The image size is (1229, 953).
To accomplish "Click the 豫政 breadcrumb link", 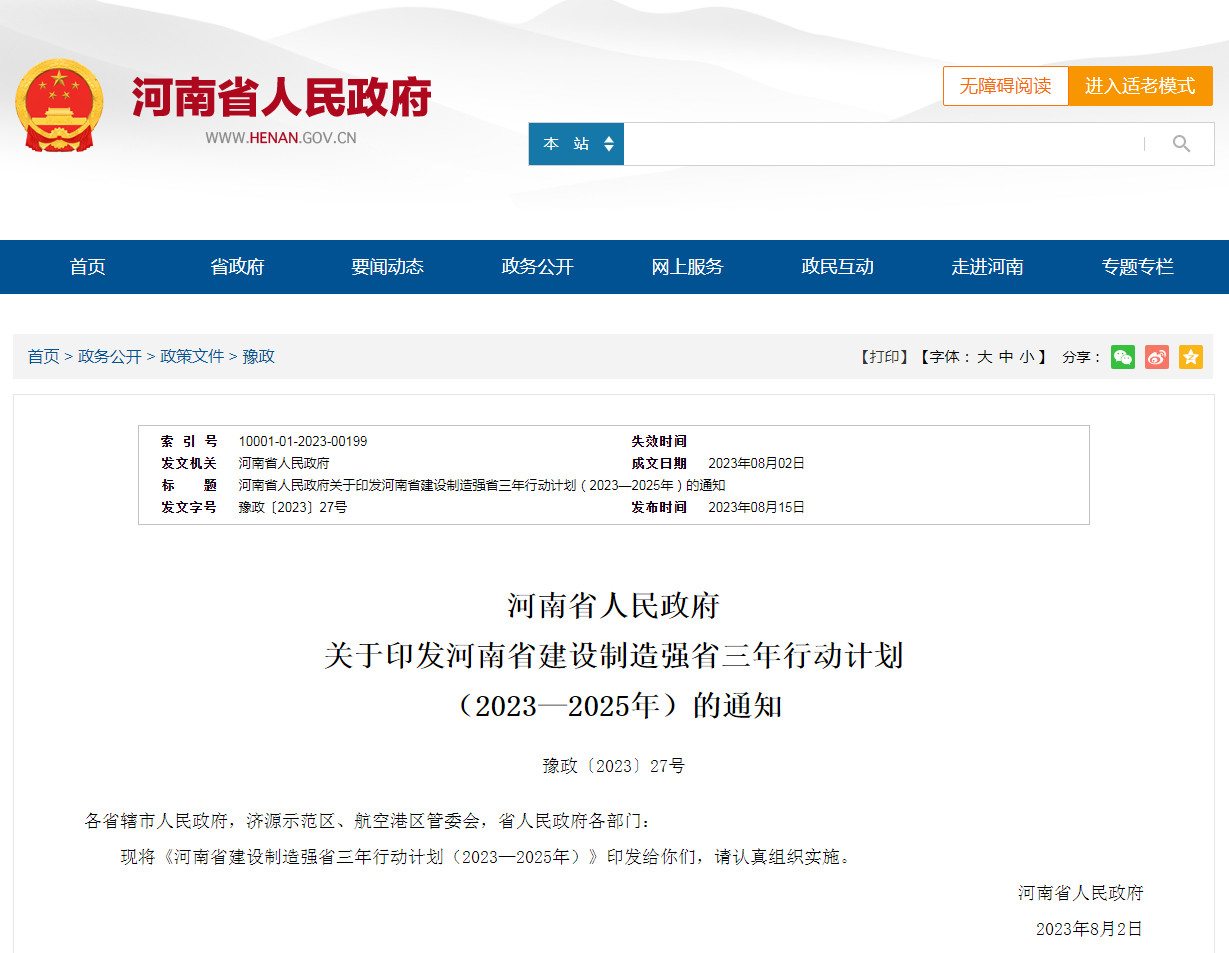I will point(258,357).
